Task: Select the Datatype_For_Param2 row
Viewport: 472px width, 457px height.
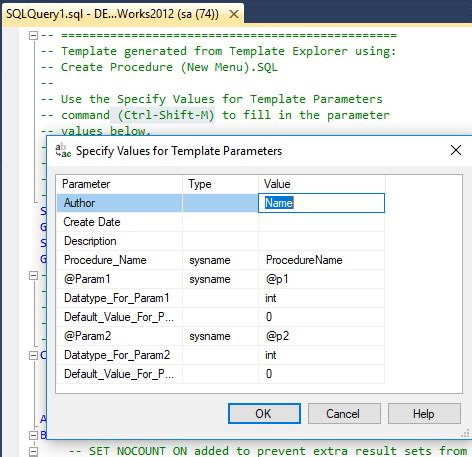Action: pyautogui.click(x=220, y=355)
